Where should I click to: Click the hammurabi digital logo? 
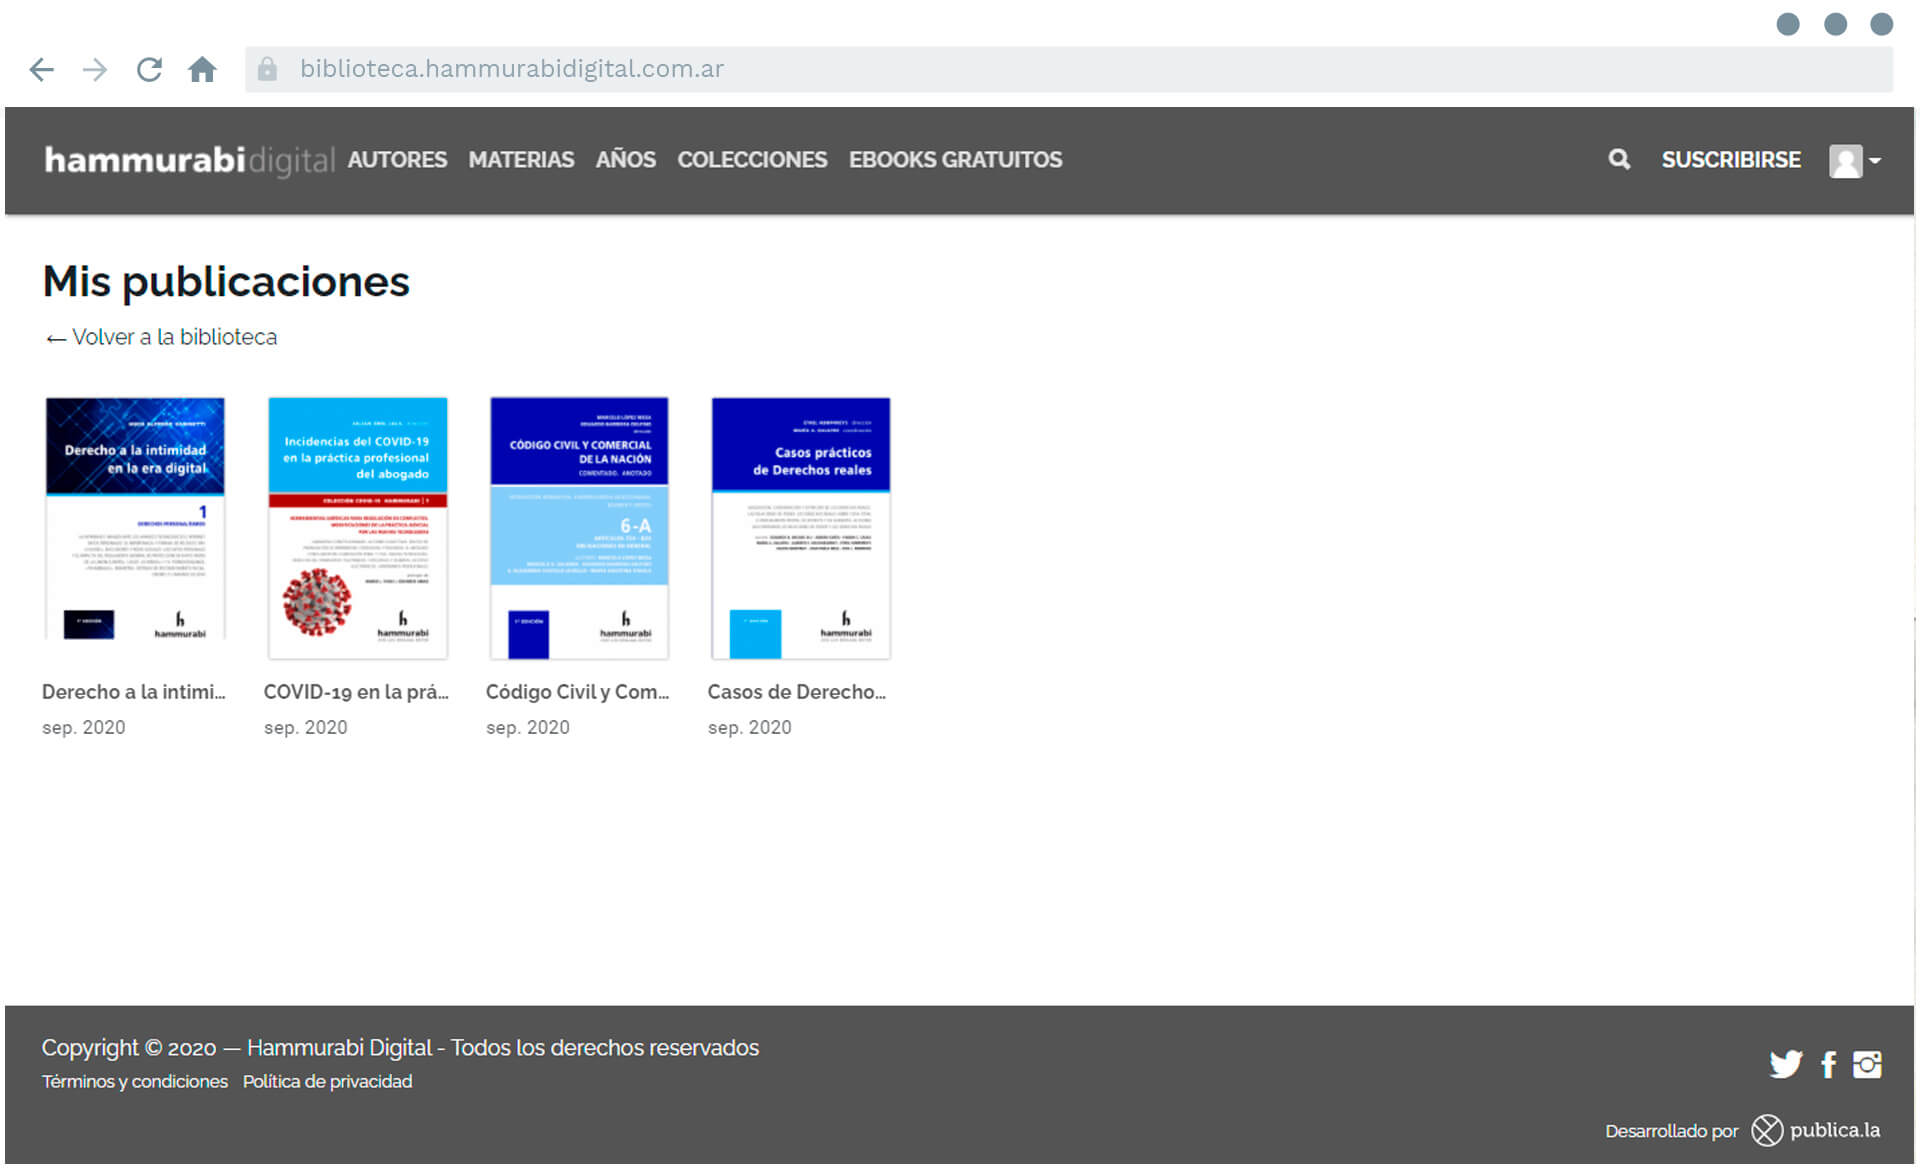[x=189, y=160]
